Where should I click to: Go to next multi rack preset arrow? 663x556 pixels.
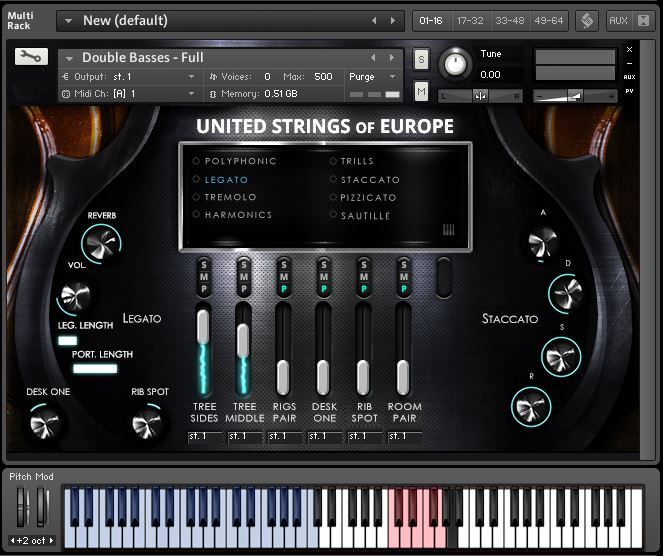[x=393, y=21]
